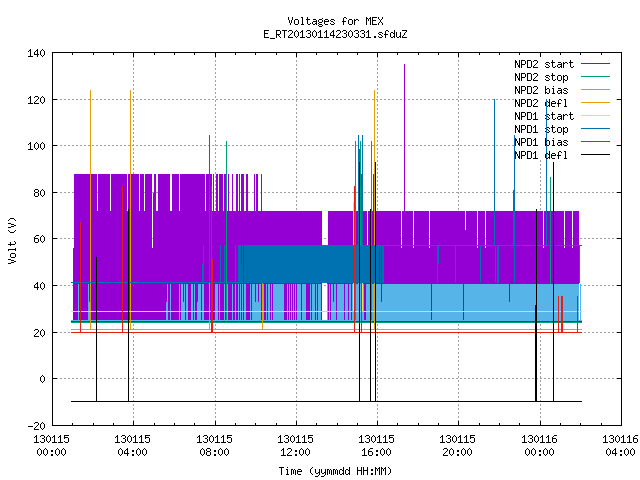Click the orange line sample beside NPD2 defl
The width and height of the screenshot is (640, 480).
point(596,103)
